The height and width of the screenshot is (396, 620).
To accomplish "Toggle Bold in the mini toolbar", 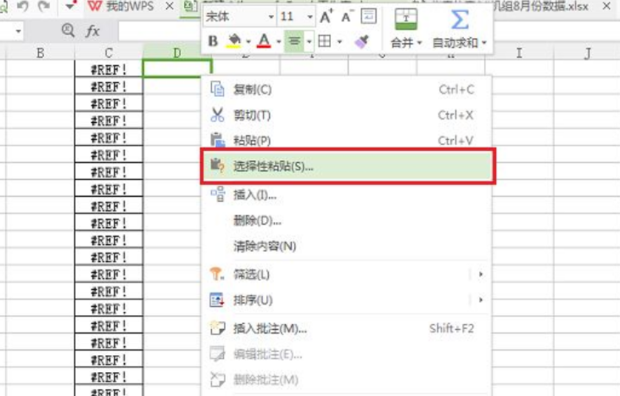I will coord(213,41).
